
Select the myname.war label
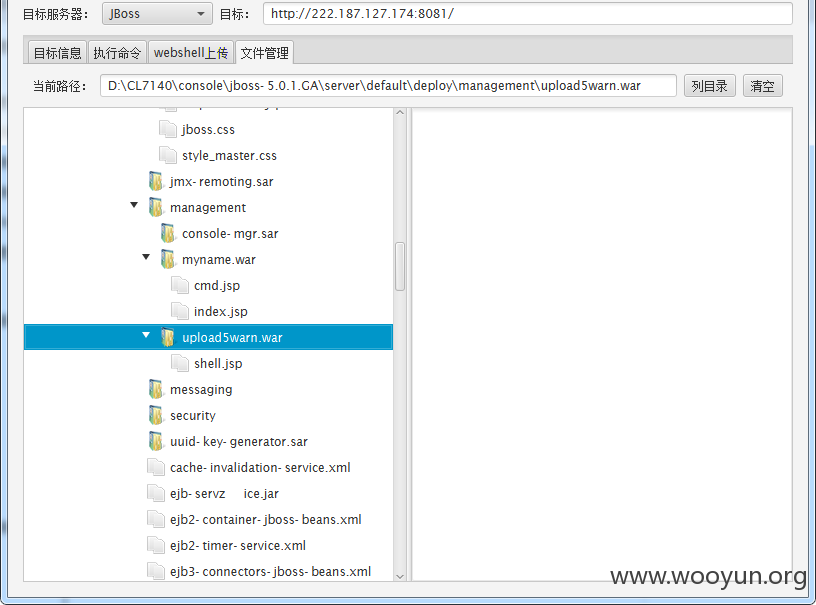coord(219,260)
